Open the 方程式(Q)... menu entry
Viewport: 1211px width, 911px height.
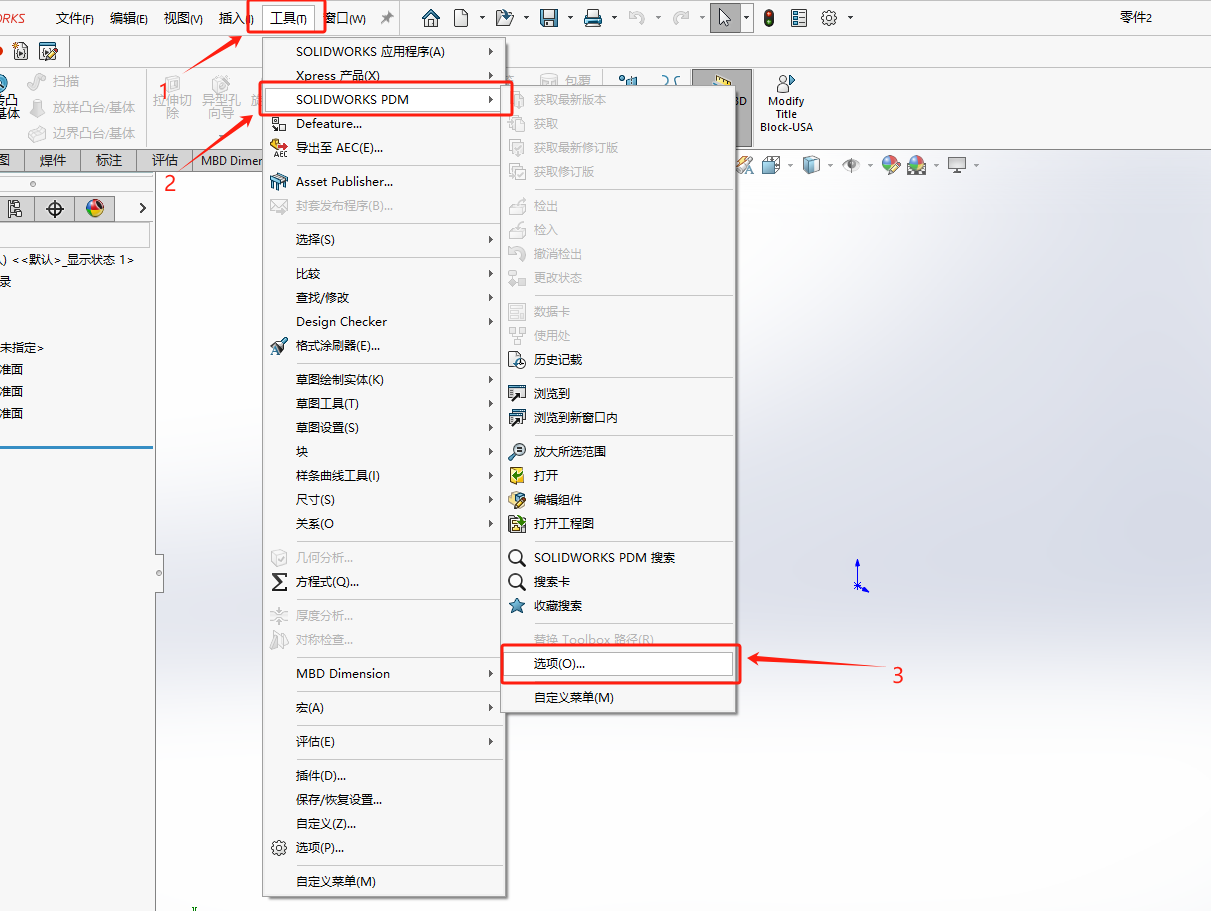(x=327, y=581)
